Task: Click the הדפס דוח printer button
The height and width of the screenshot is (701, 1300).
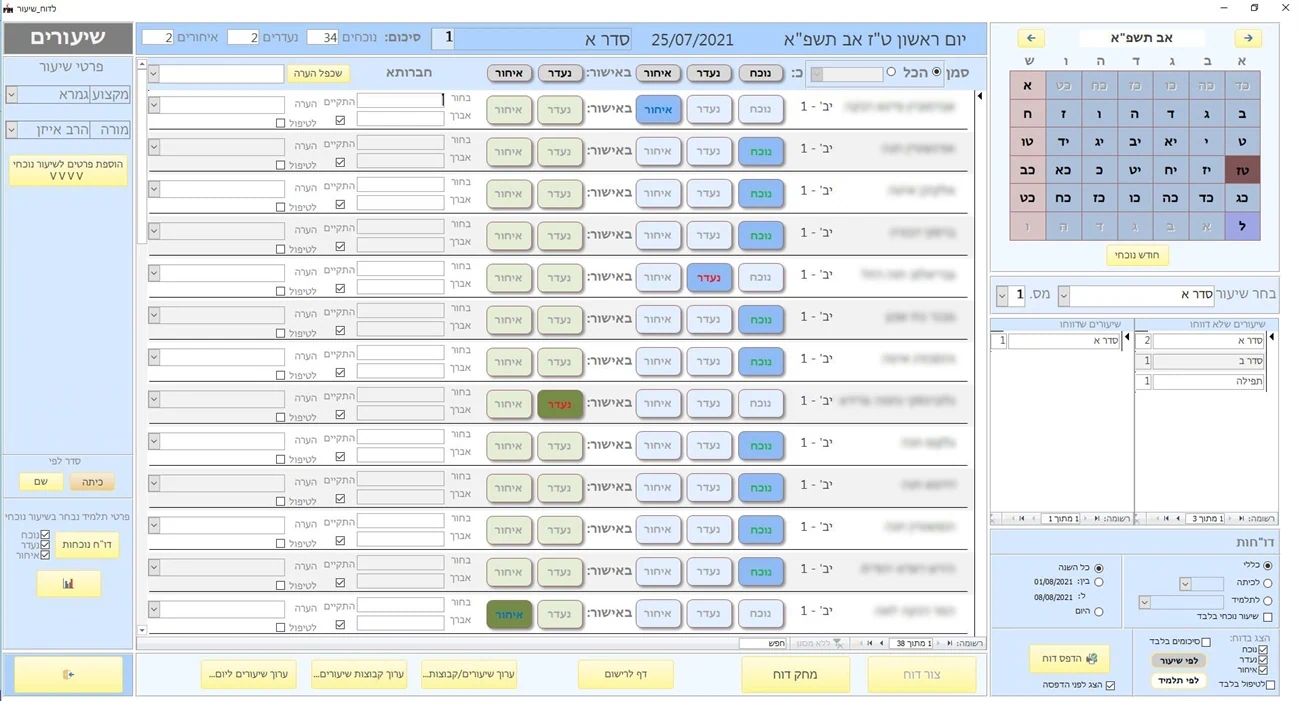Action: [1069, 659]
